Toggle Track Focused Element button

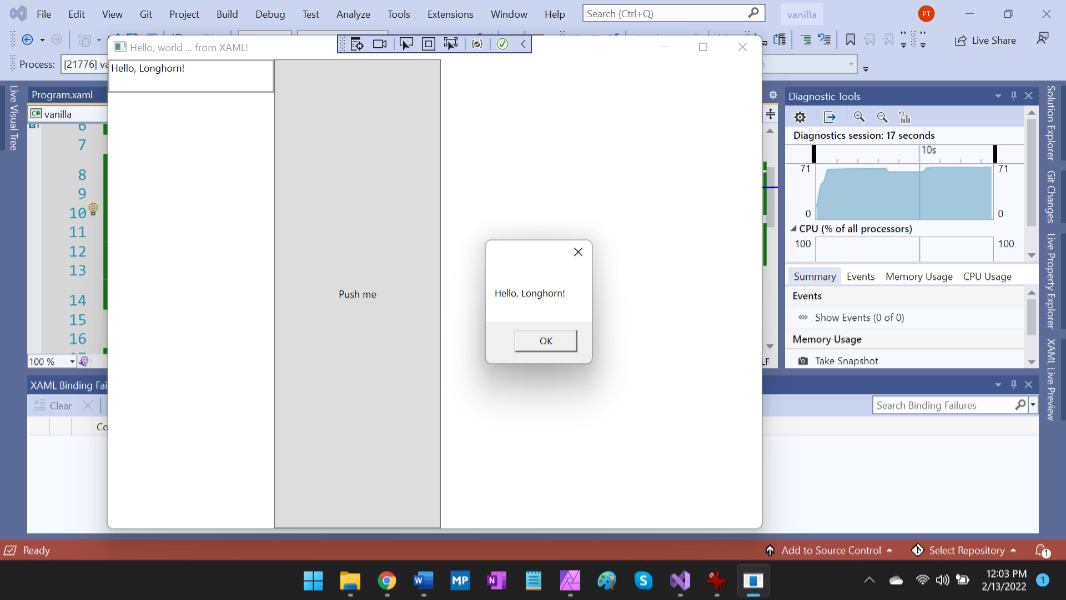click(451, 44)
